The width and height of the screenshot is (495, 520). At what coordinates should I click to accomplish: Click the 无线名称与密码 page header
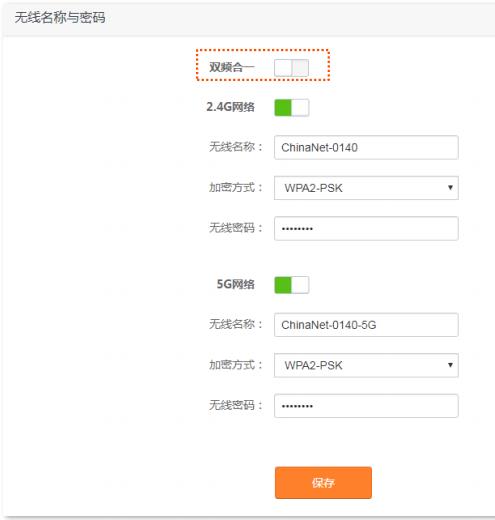click(60, 17)
